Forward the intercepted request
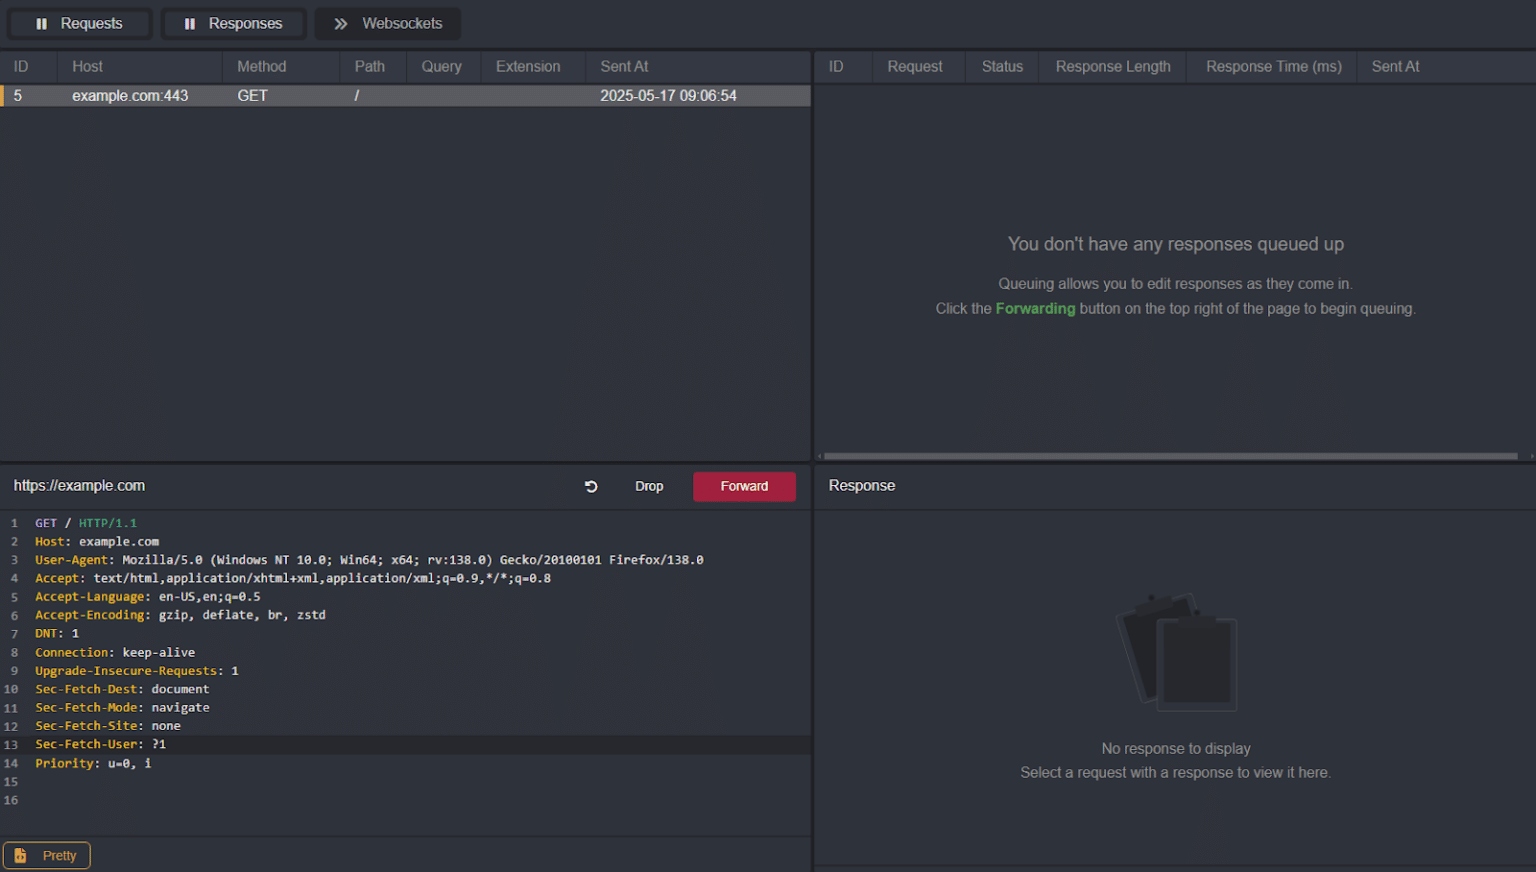 tap(744, 486)
